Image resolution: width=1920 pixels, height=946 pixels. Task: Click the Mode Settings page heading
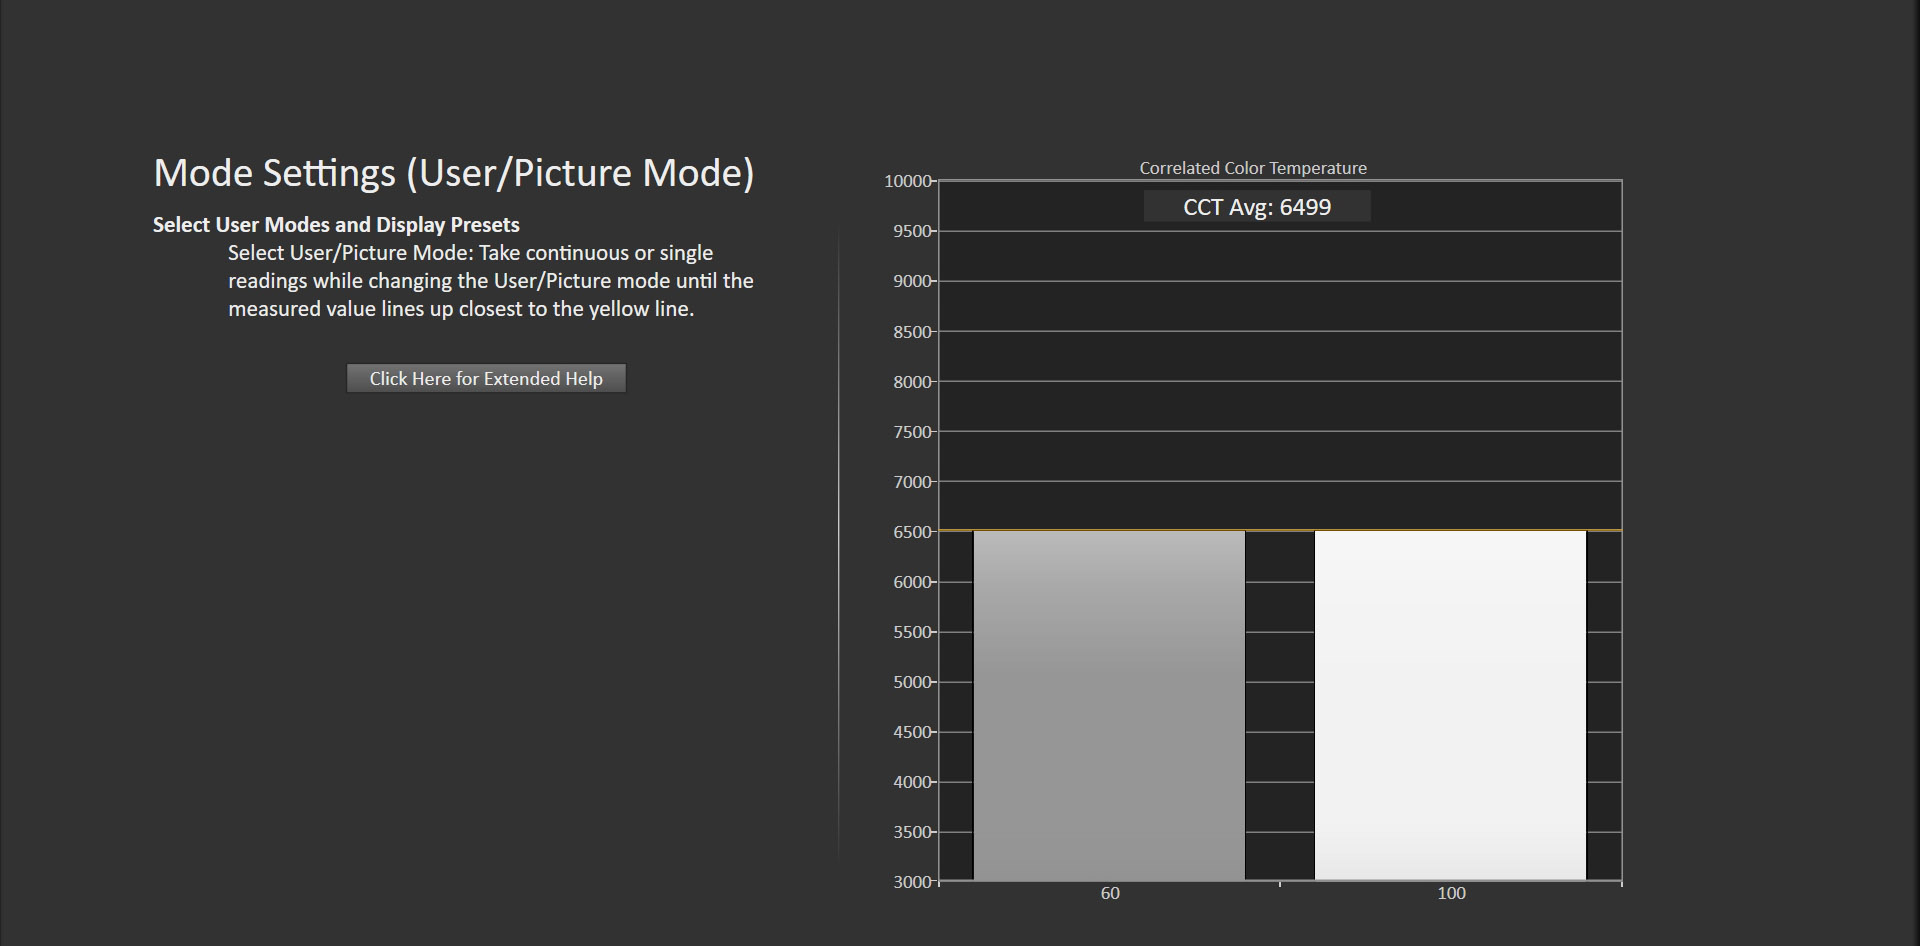pos(453,173)
